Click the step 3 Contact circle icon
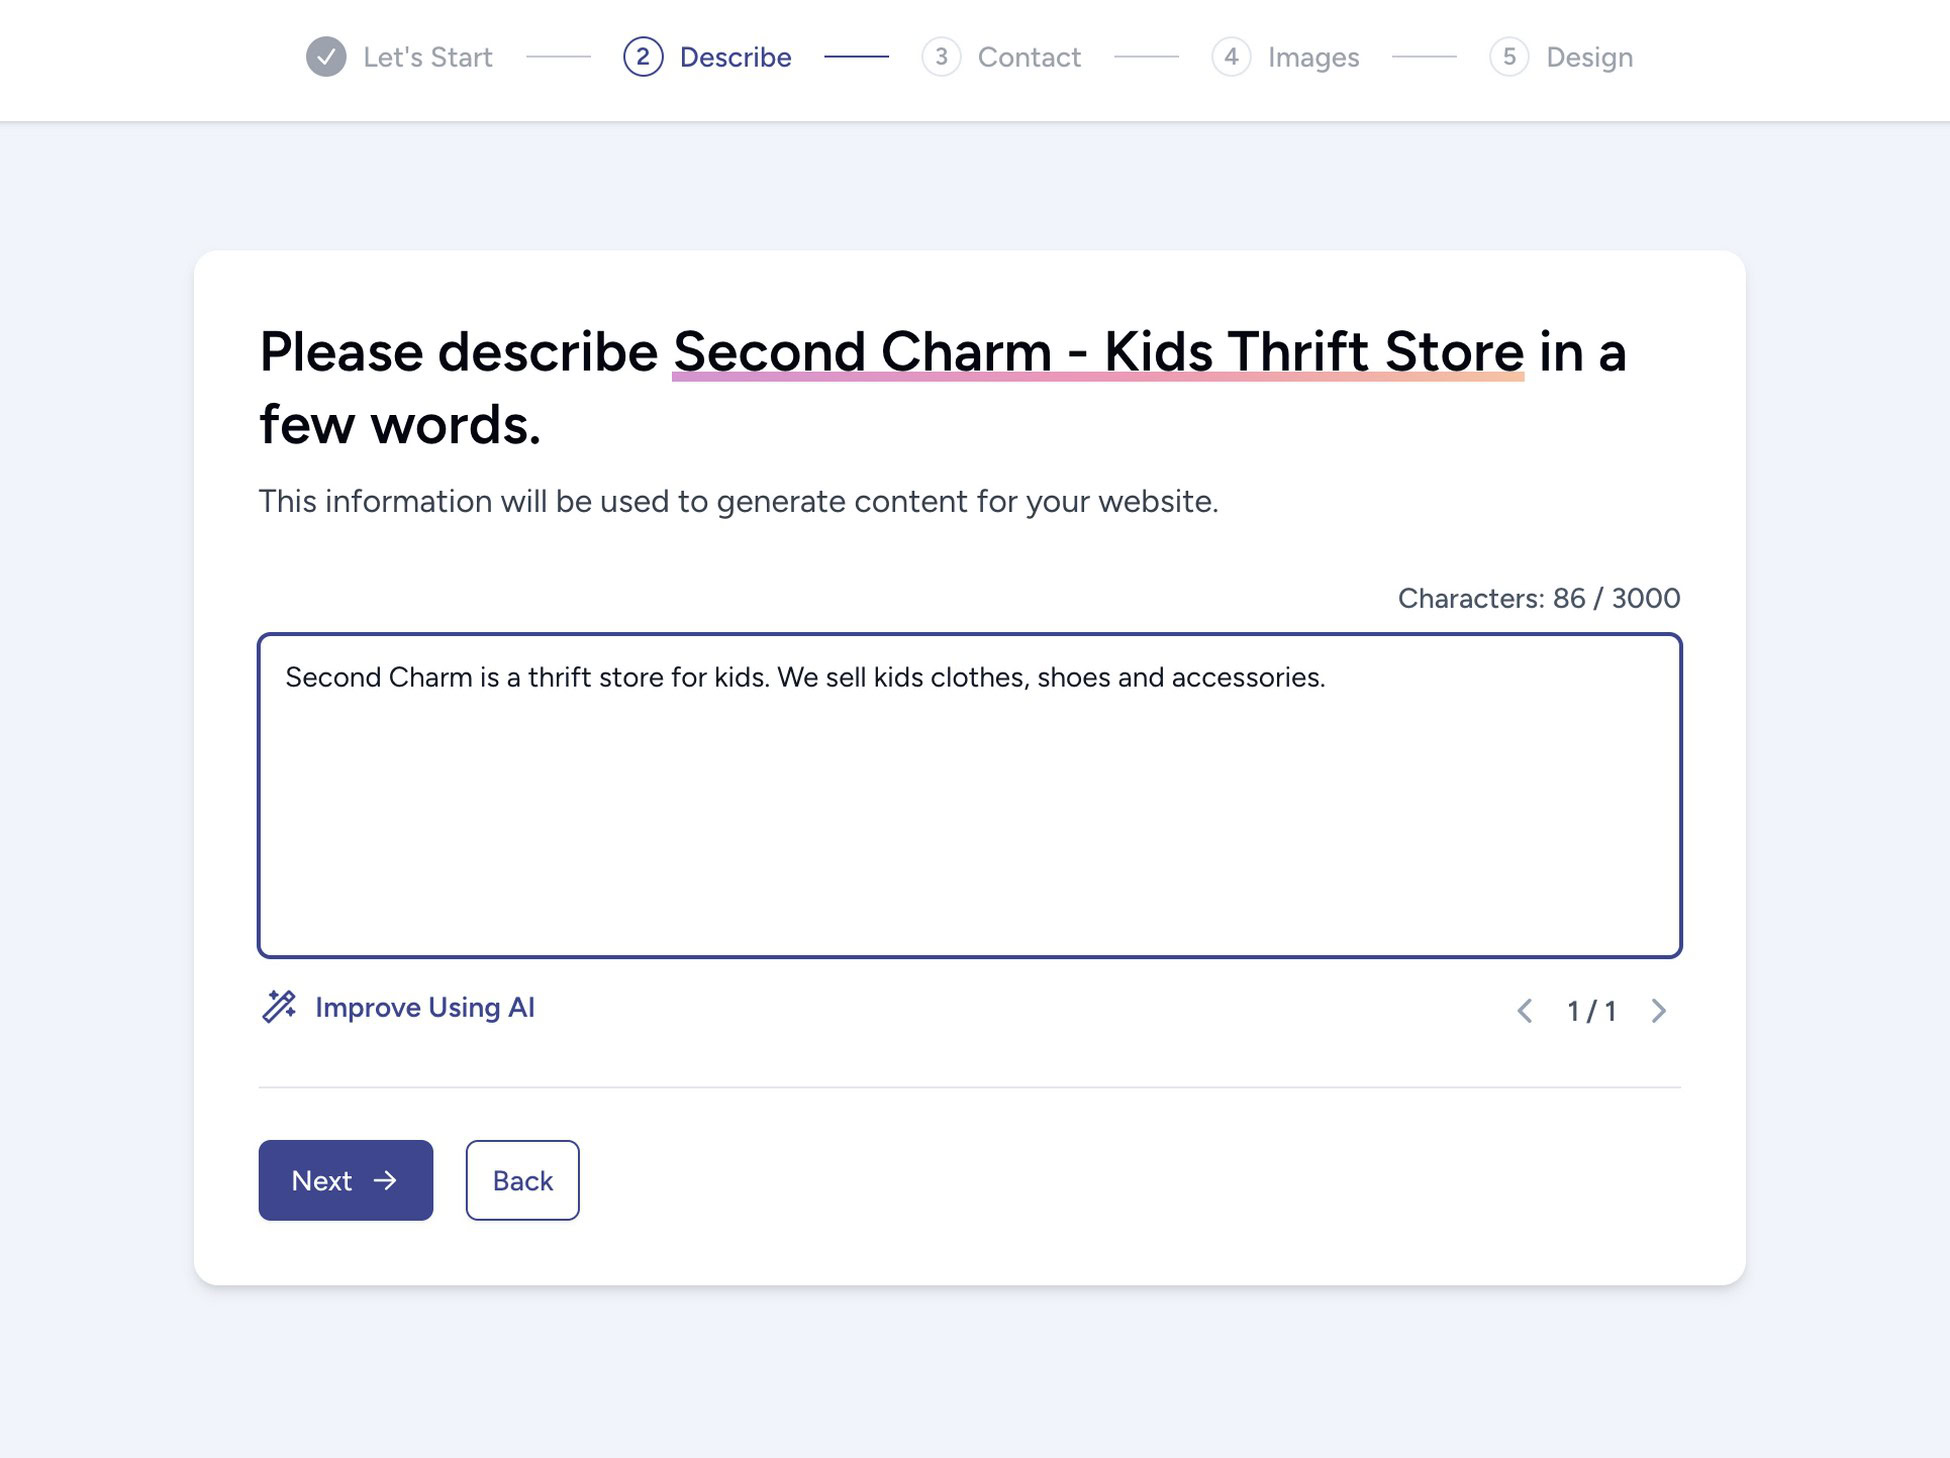This screenshot has width=1950, height=1458. 941,57
